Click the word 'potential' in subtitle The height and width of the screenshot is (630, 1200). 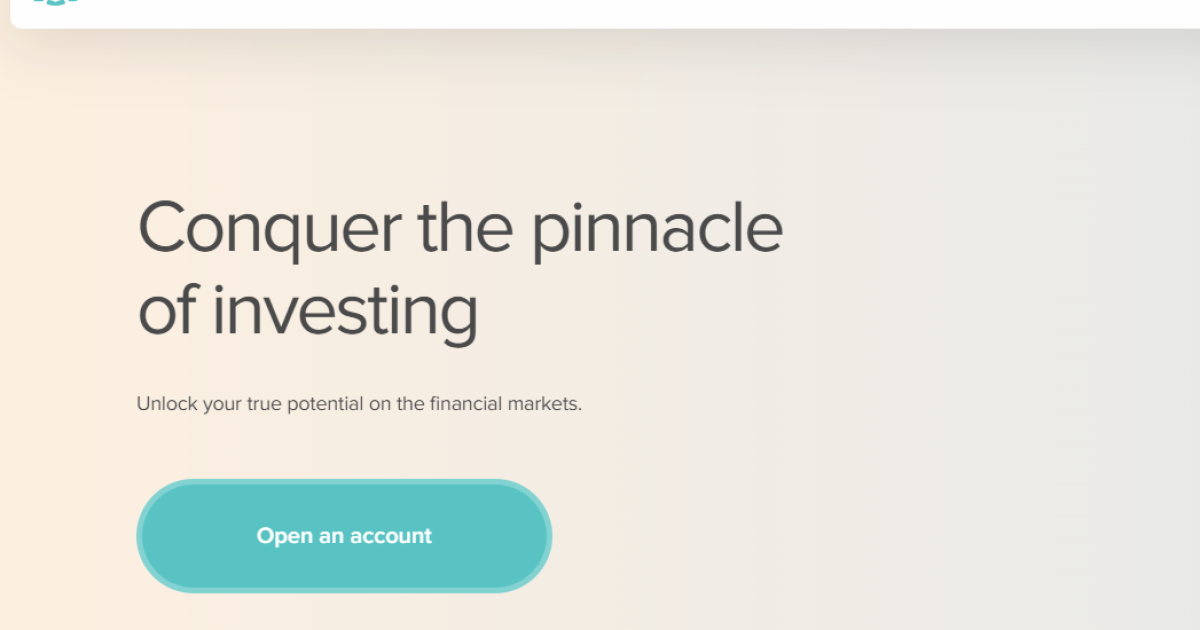pyautogui.click(x=321, y=406)
